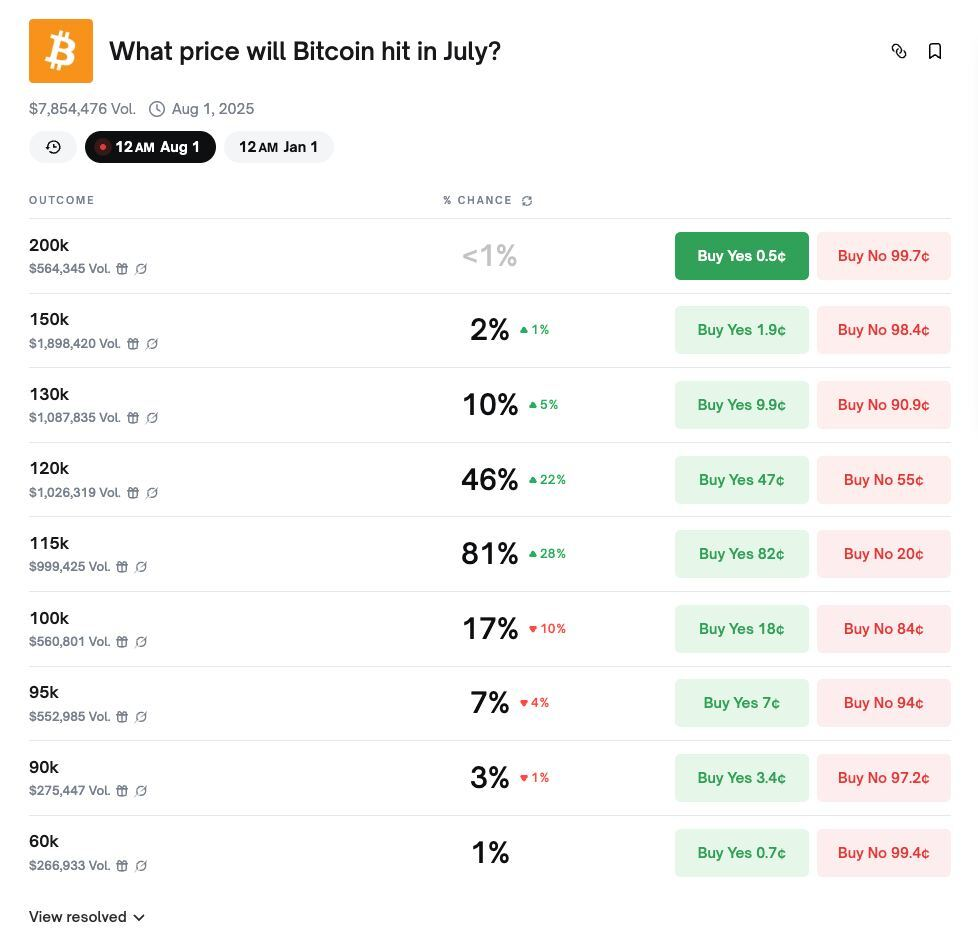Expand the View resolved section
Image resolution: width=978 pixels, height=946 pixels.
pos(87,917)
